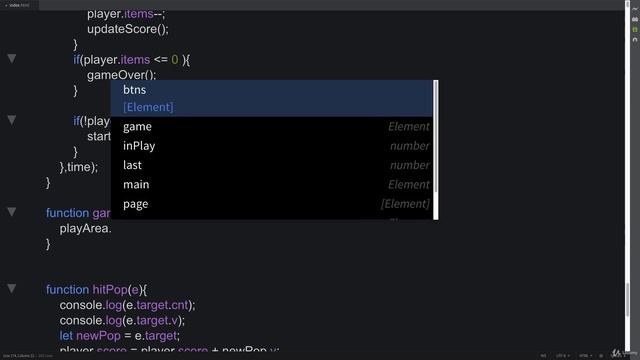The image size is (640, 360).
Task: Click on let newPop = e.target; line
Action: point(120,336)
